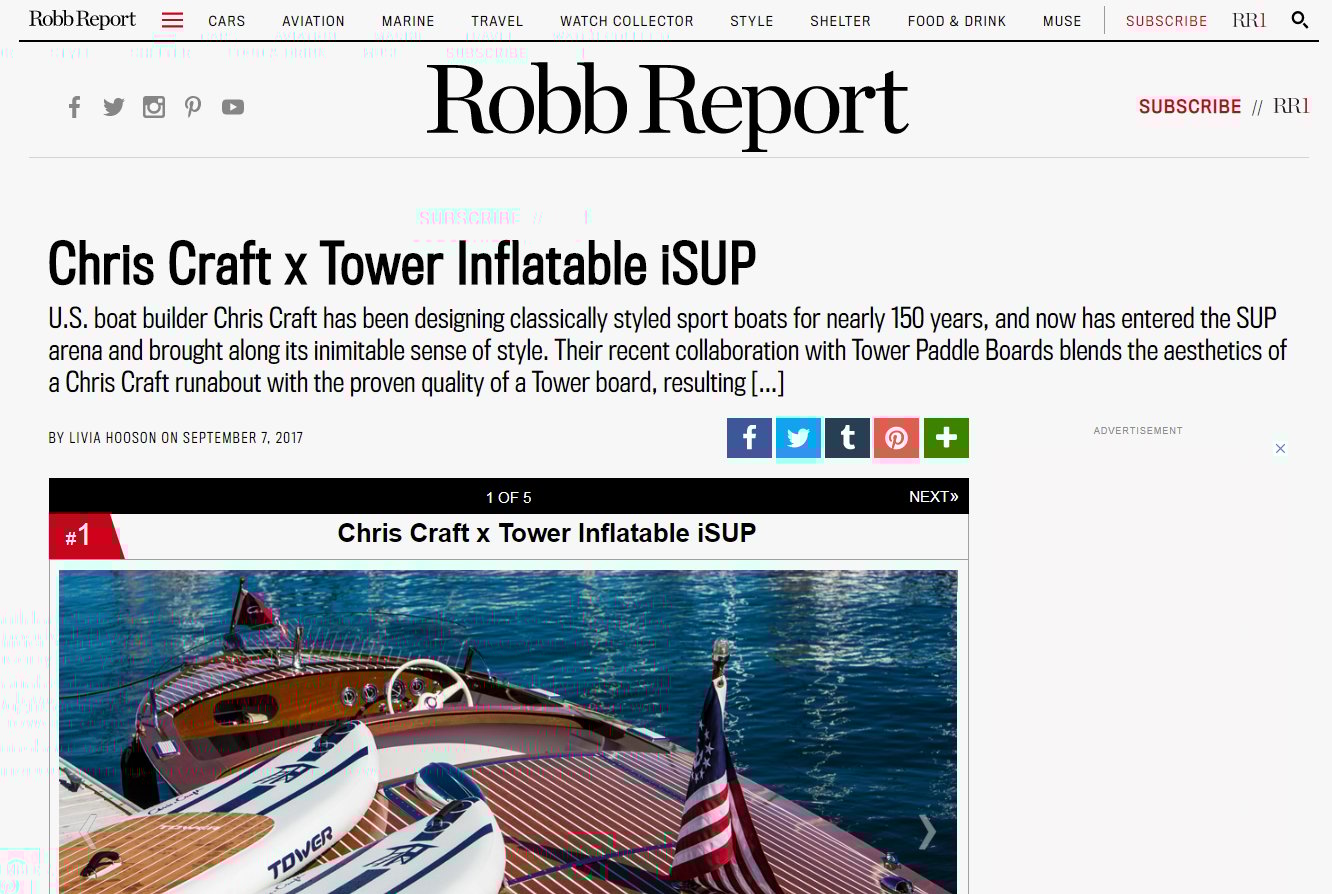
Task: Open the Aviation section
Action: [313, 21]
